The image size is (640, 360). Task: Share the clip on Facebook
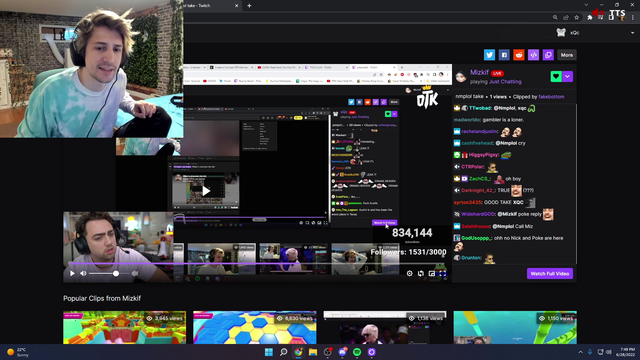coord(504,55)
